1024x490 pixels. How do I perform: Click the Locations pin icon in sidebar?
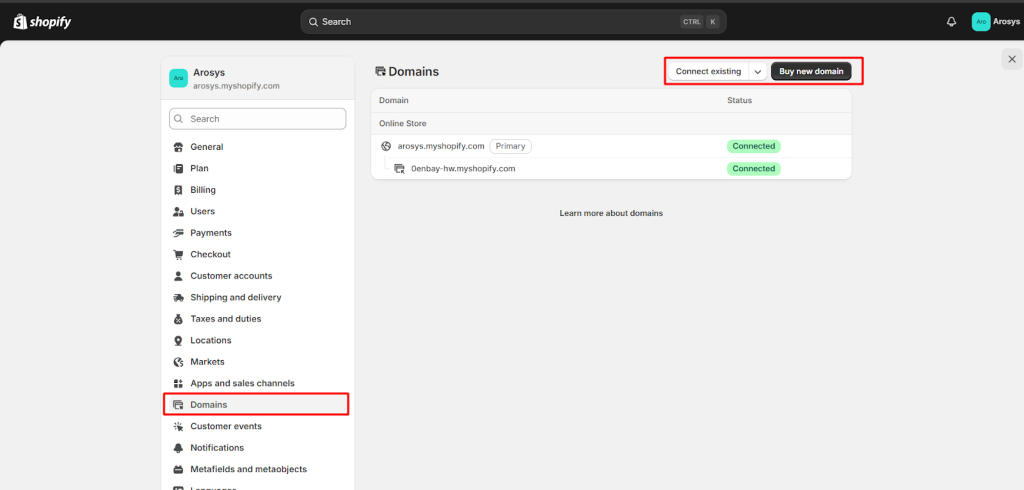point(179,341)
